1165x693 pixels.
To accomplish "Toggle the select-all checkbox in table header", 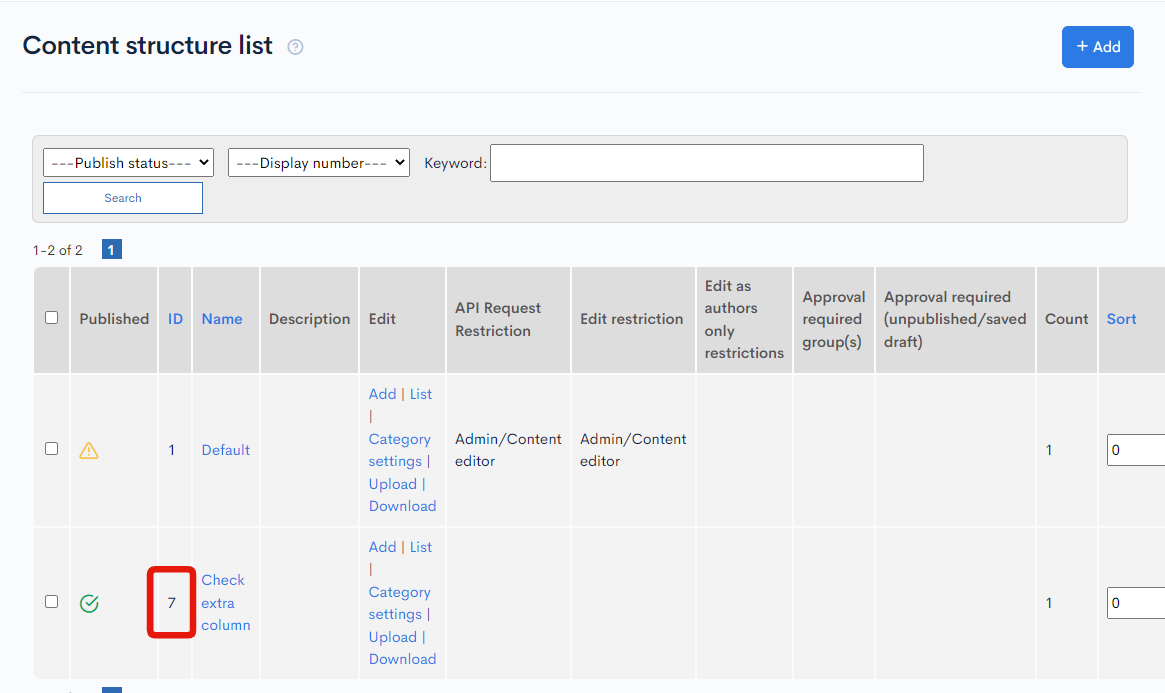I will pyautogui.click(x=52, y=318).
